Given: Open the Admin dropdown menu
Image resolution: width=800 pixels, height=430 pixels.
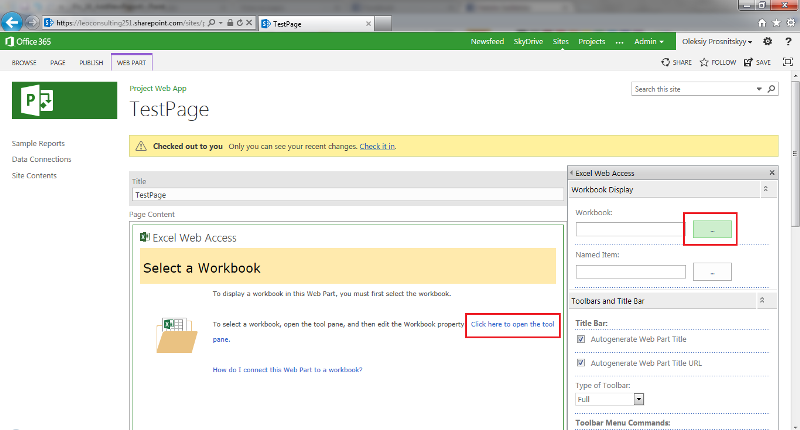Looking at the screenshot, I should (x=648, y=41).
